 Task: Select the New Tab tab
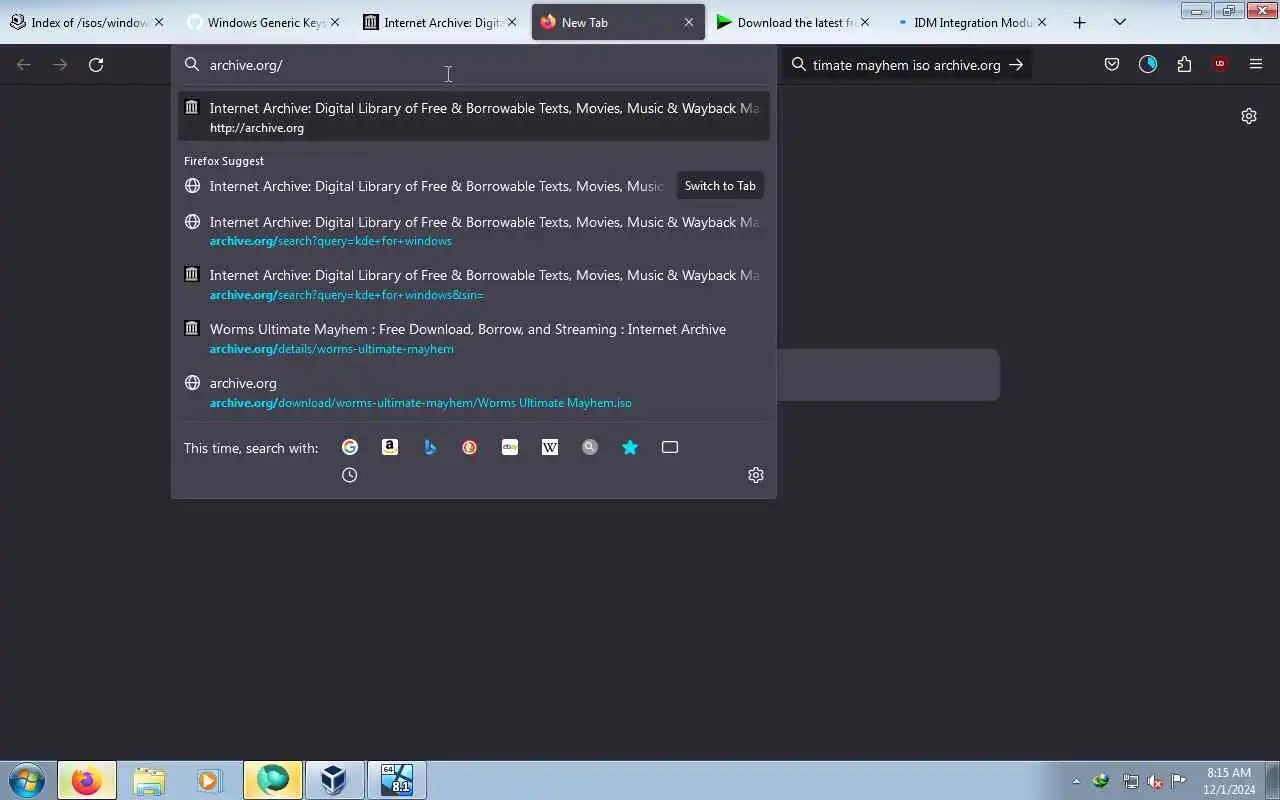coord(618,22)
